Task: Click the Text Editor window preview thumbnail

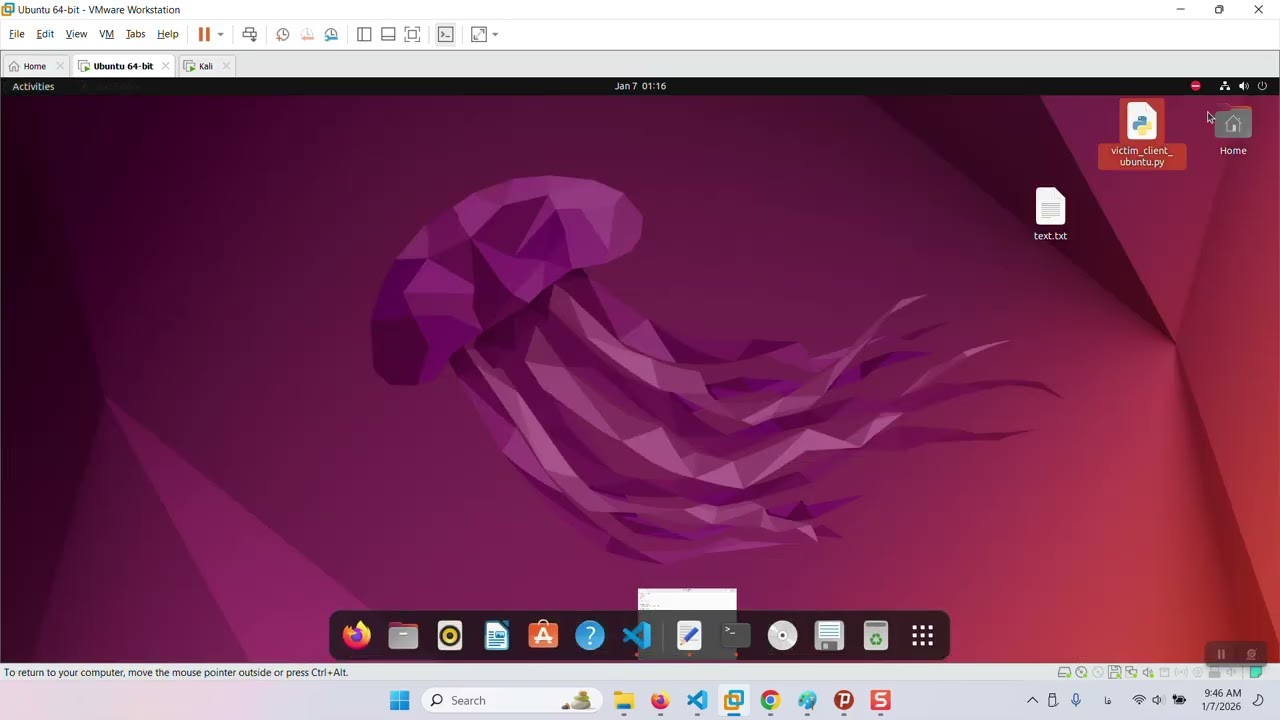Action: pyautogui.click(x=687, y=600)
